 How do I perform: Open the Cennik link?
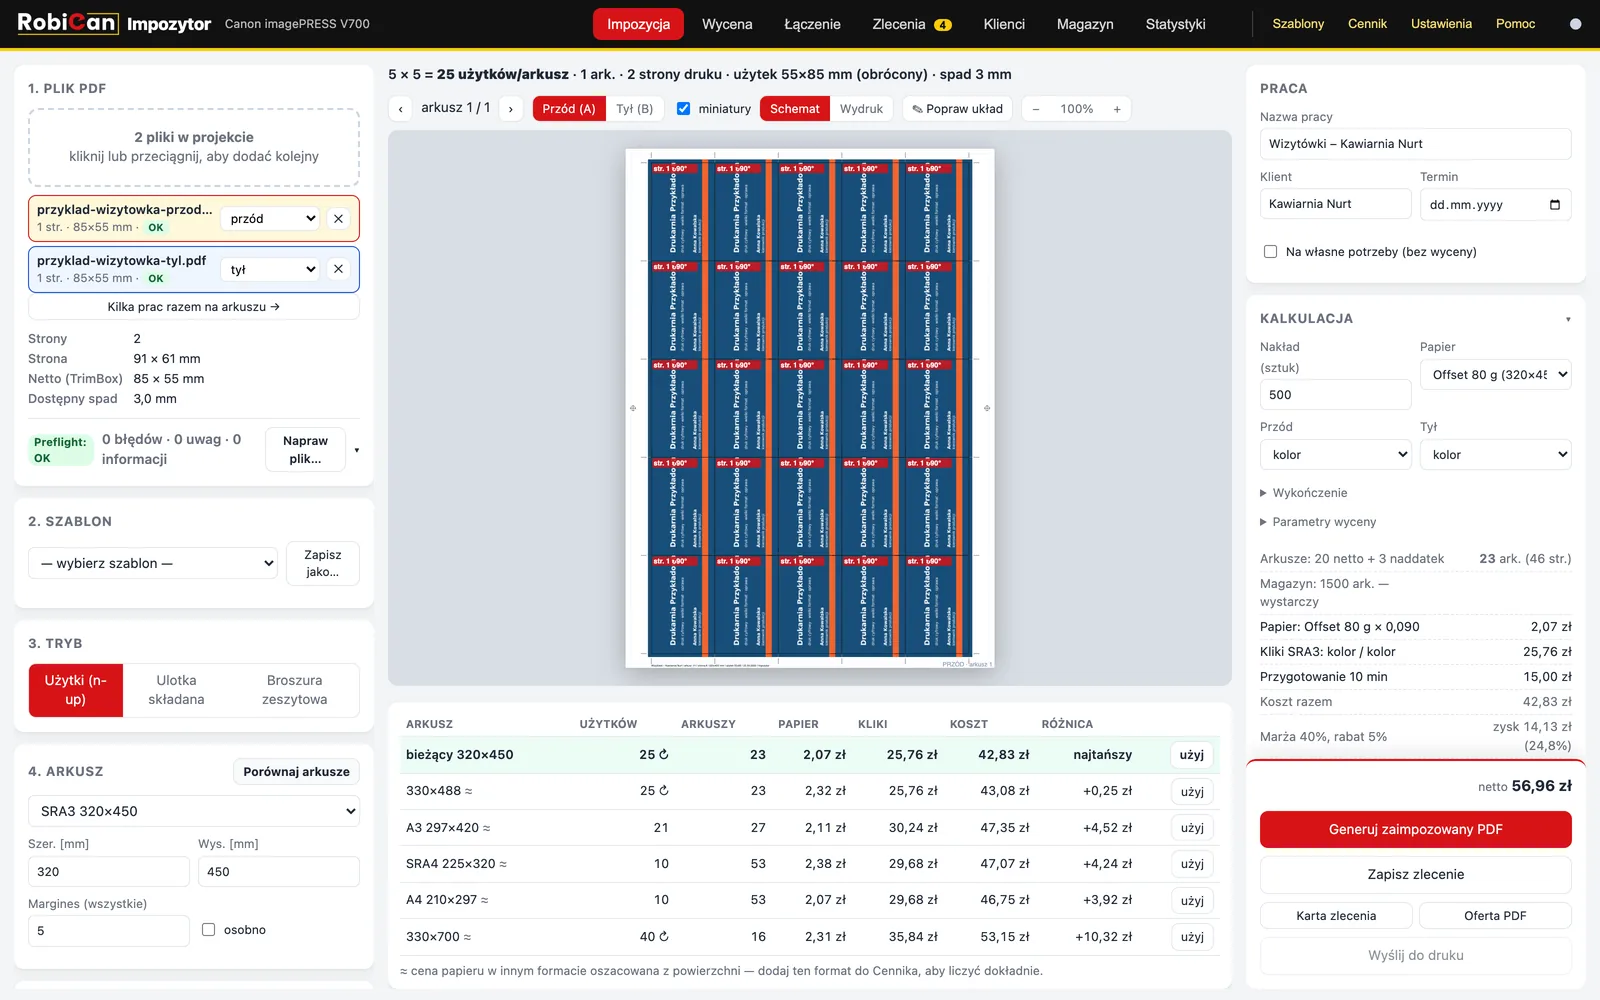(1367, 24)
